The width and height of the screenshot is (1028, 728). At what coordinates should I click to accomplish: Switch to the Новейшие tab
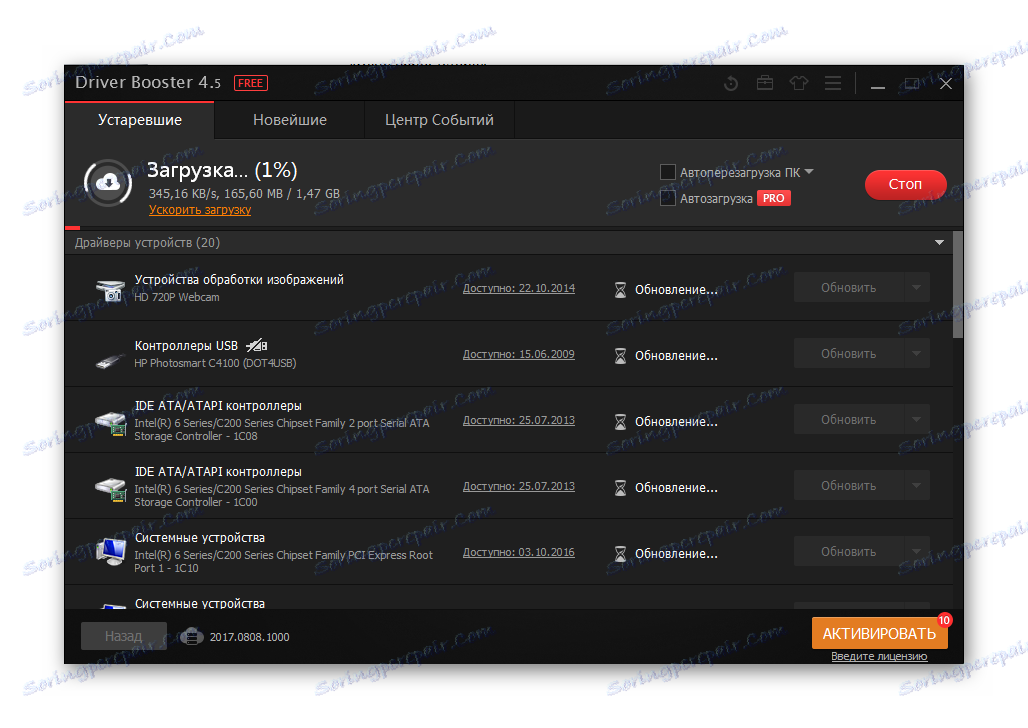point(290,120)
